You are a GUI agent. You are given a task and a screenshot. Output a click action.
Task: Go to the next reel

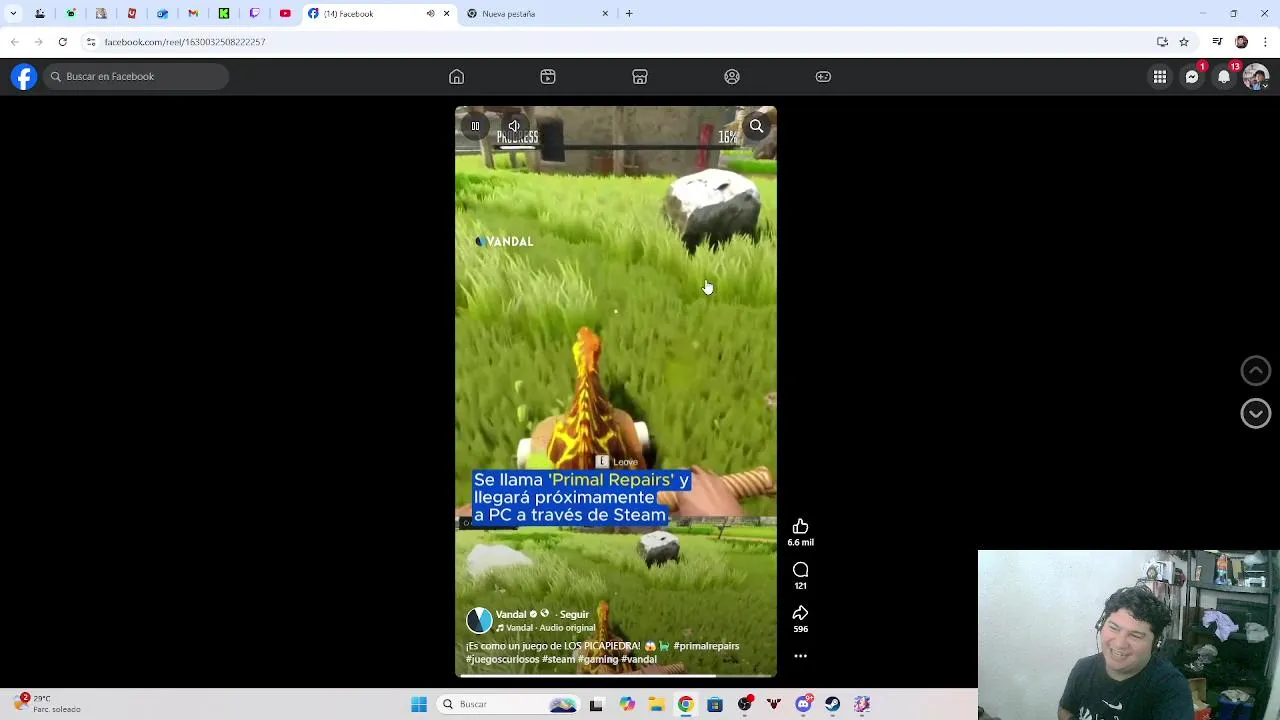(x=1255, y=413)
